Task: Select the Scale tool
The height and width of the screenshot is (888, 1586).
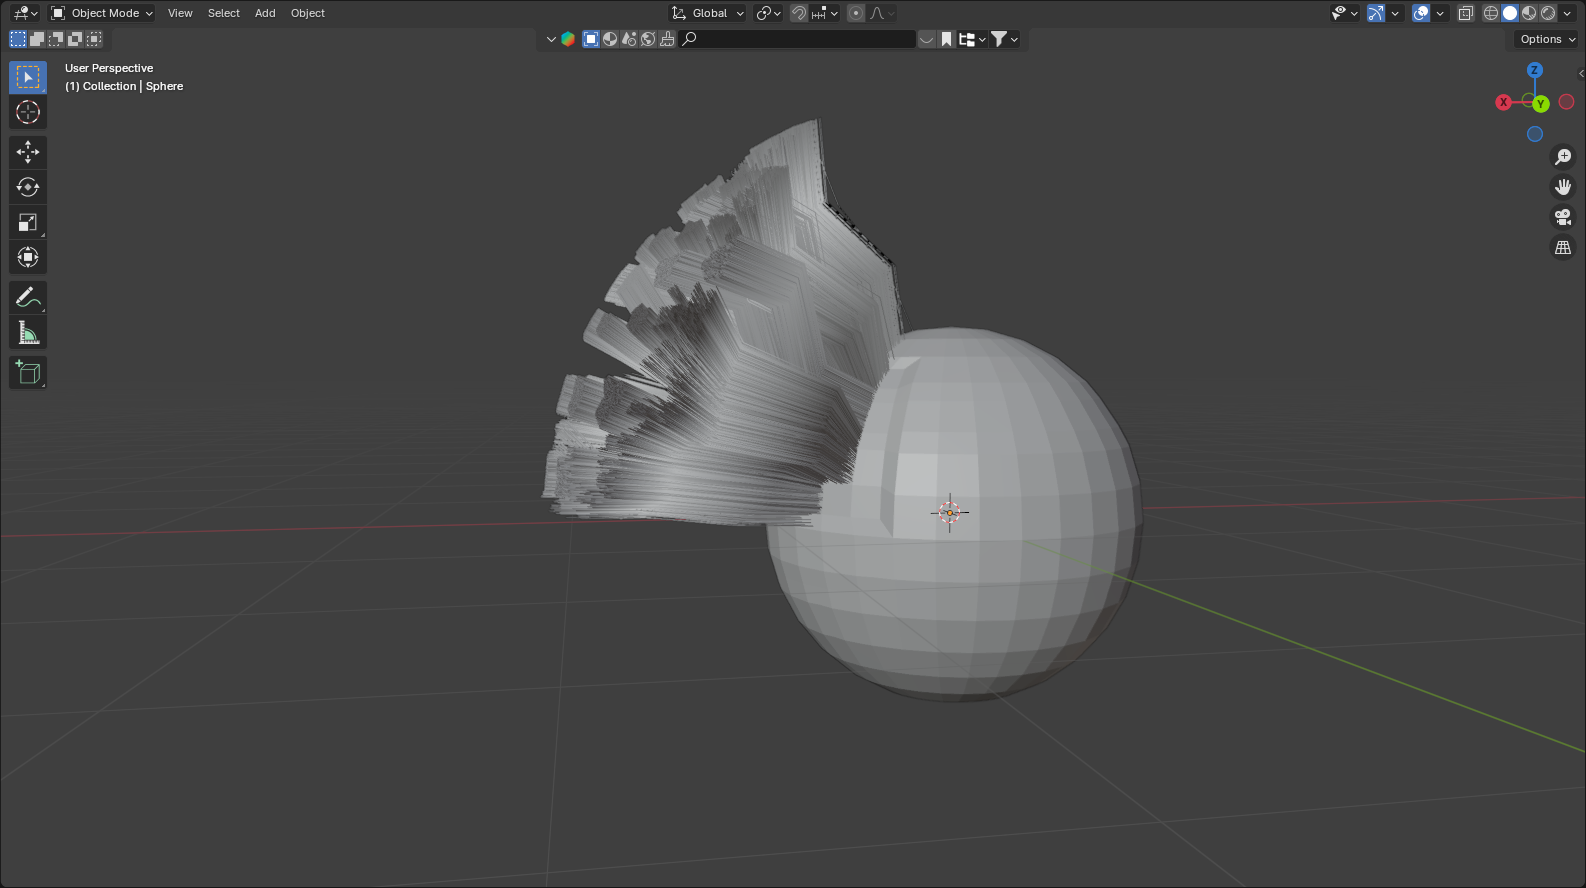Action: pyautogui.click(x=28, y=222)
